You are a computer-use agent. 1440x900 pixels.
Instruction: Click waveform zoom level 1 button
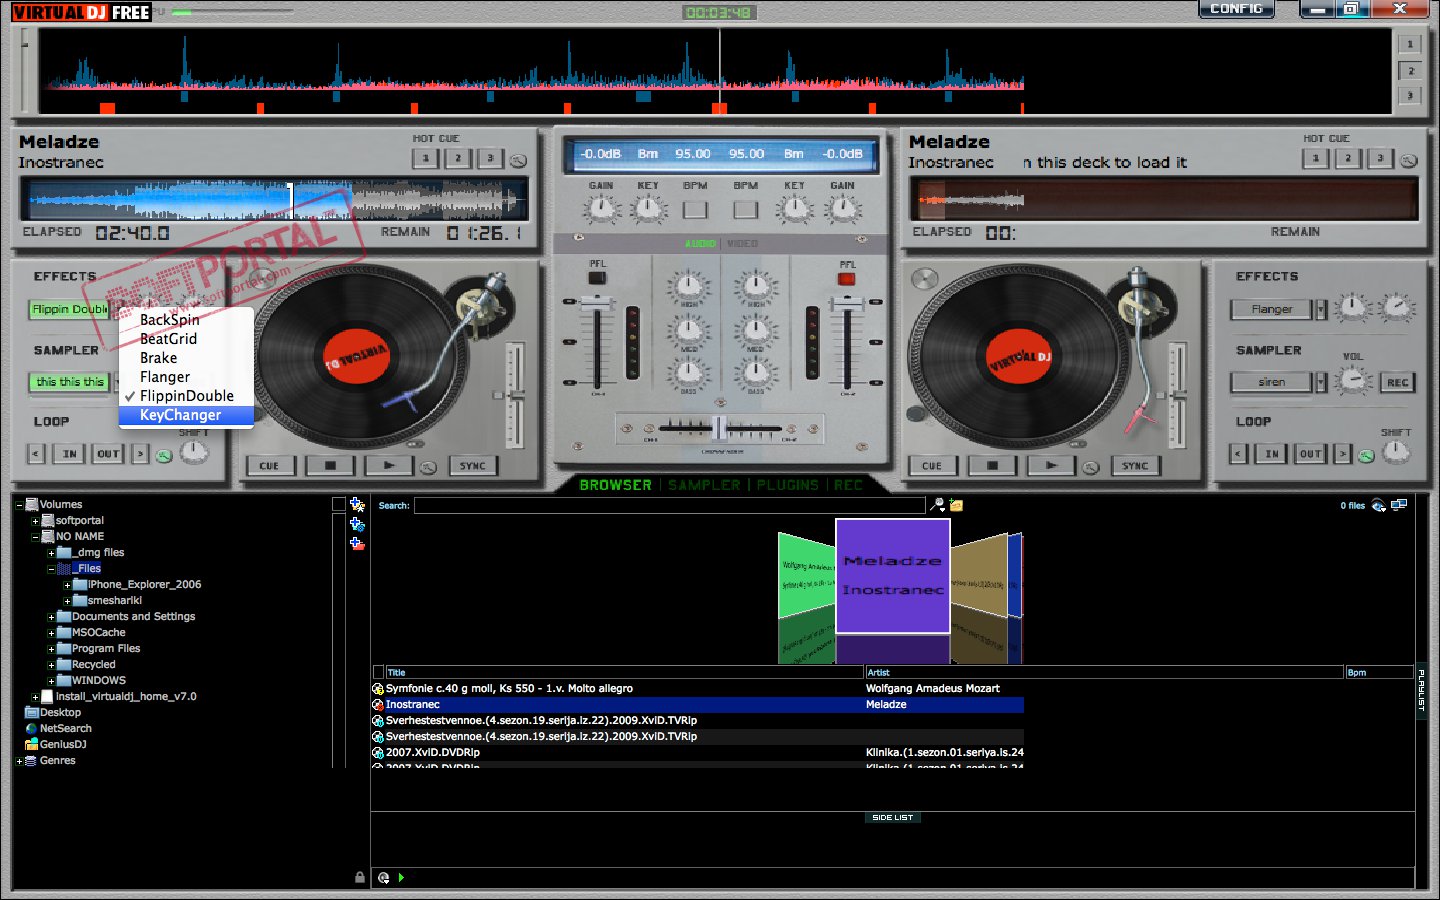tap(1410, 44)
